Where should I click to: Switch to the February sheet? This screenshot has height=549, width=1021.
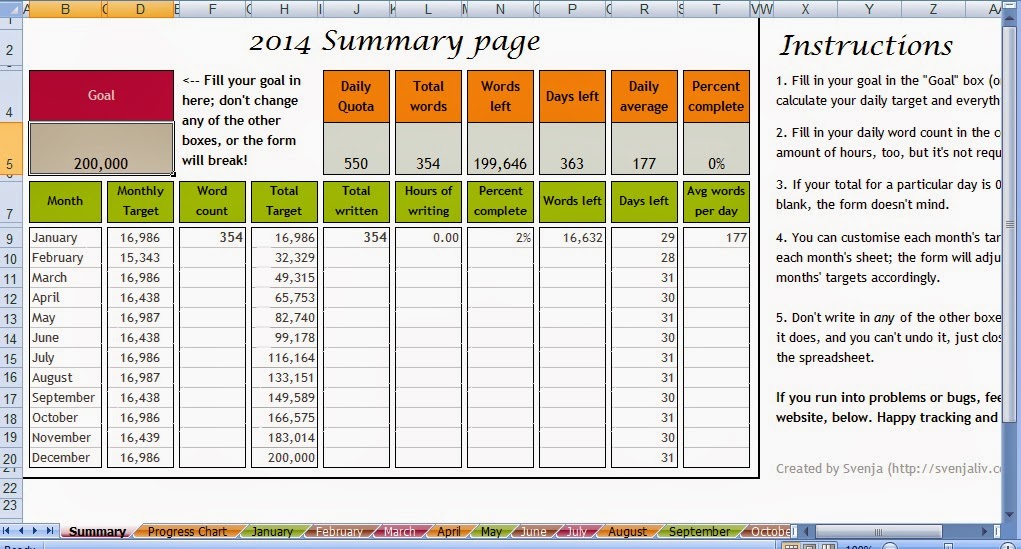[x=339, y=531]
